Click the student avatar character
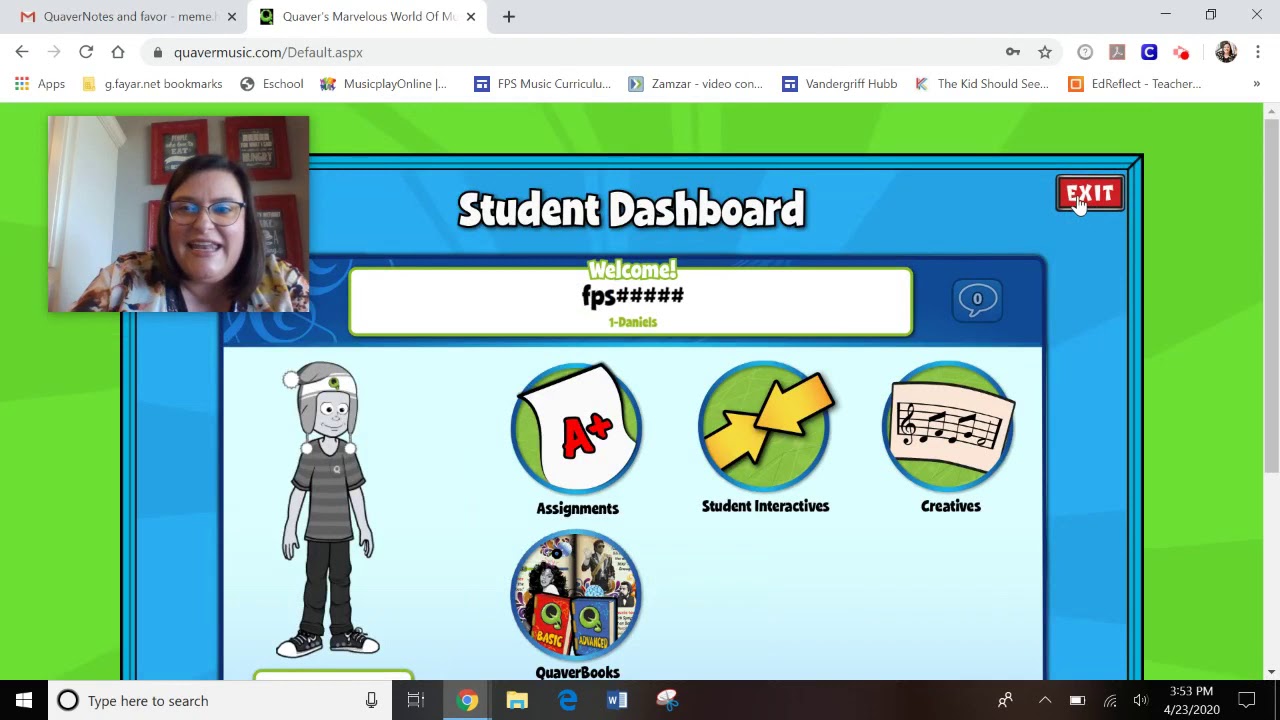The height and width of the screenshot is (720, 1280). [x=328, y=510]
